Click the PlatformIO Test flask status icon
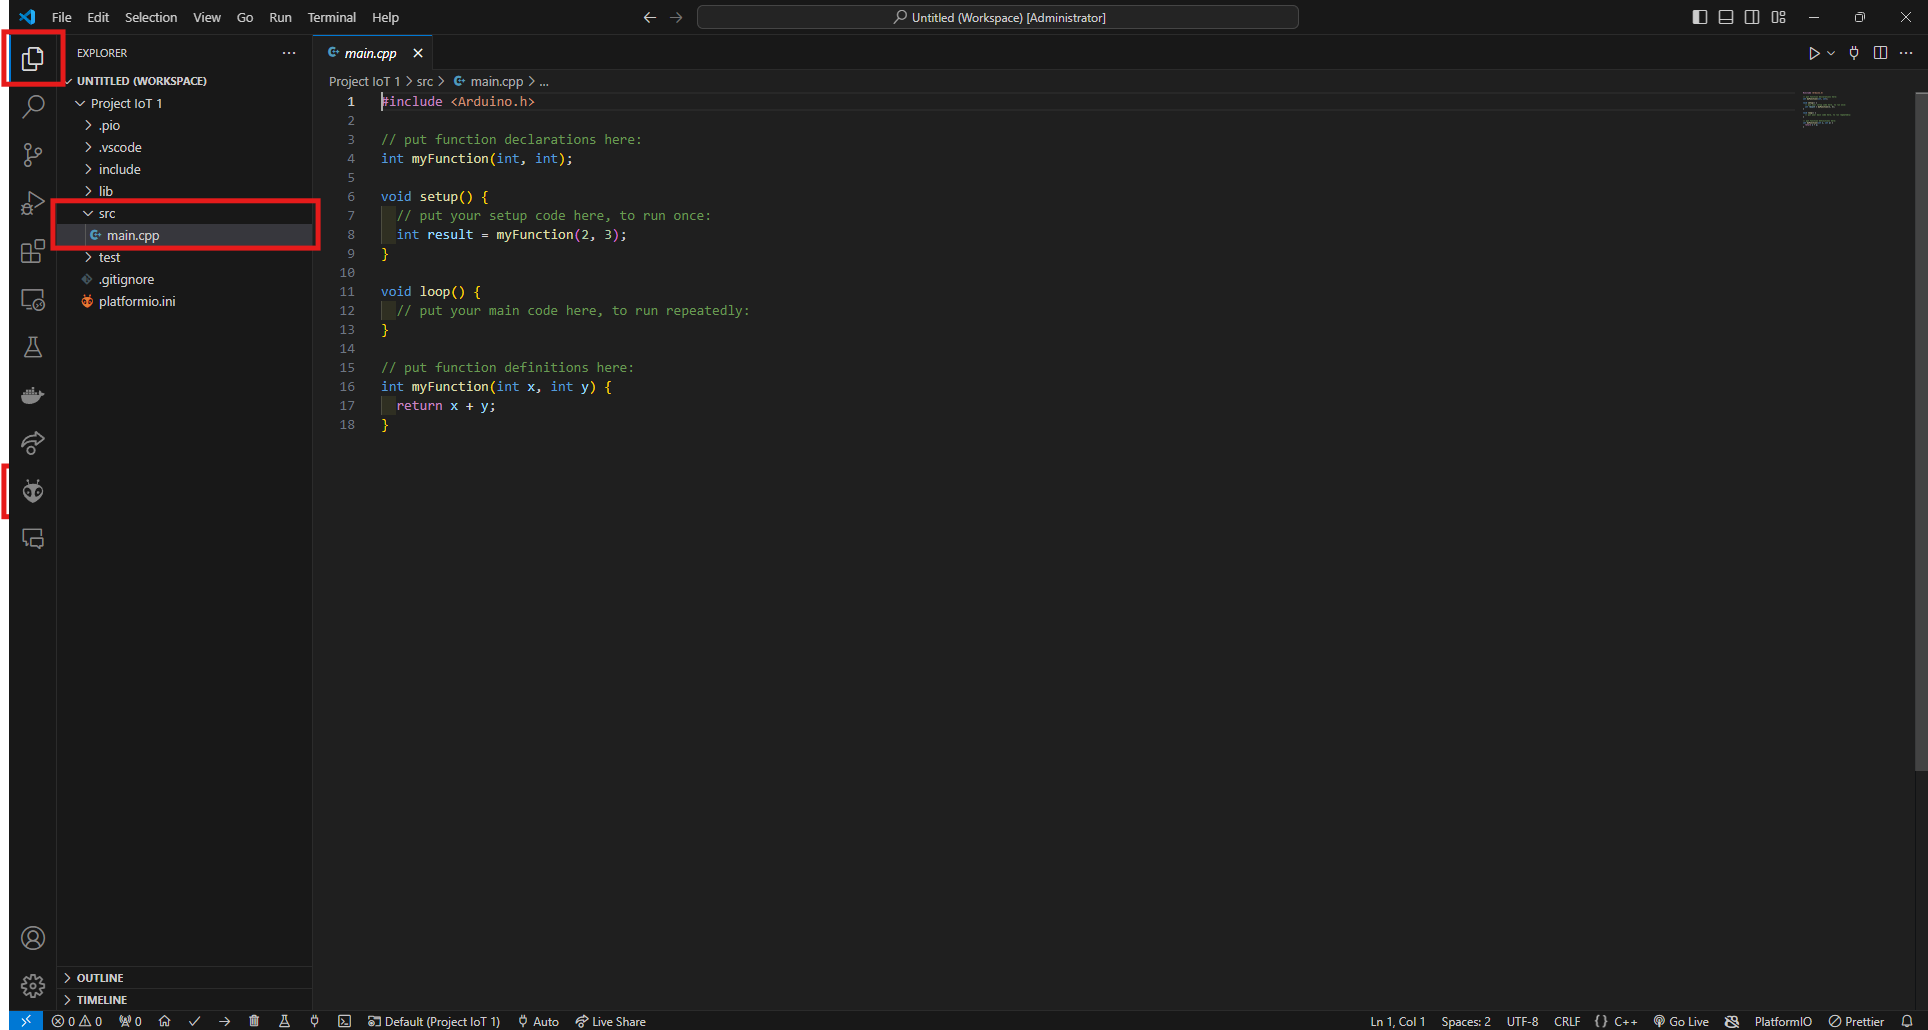 pyautogui.click(x=284, y=1021)
